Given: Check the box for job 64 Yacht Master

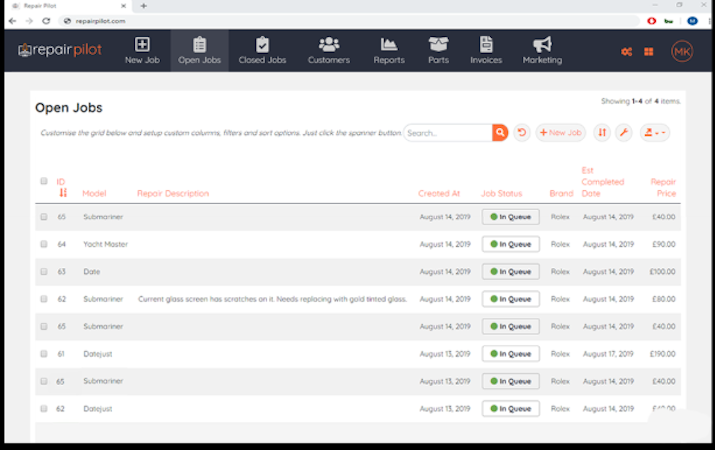Looking at the screenshot, I should click(x=44, y=244).
